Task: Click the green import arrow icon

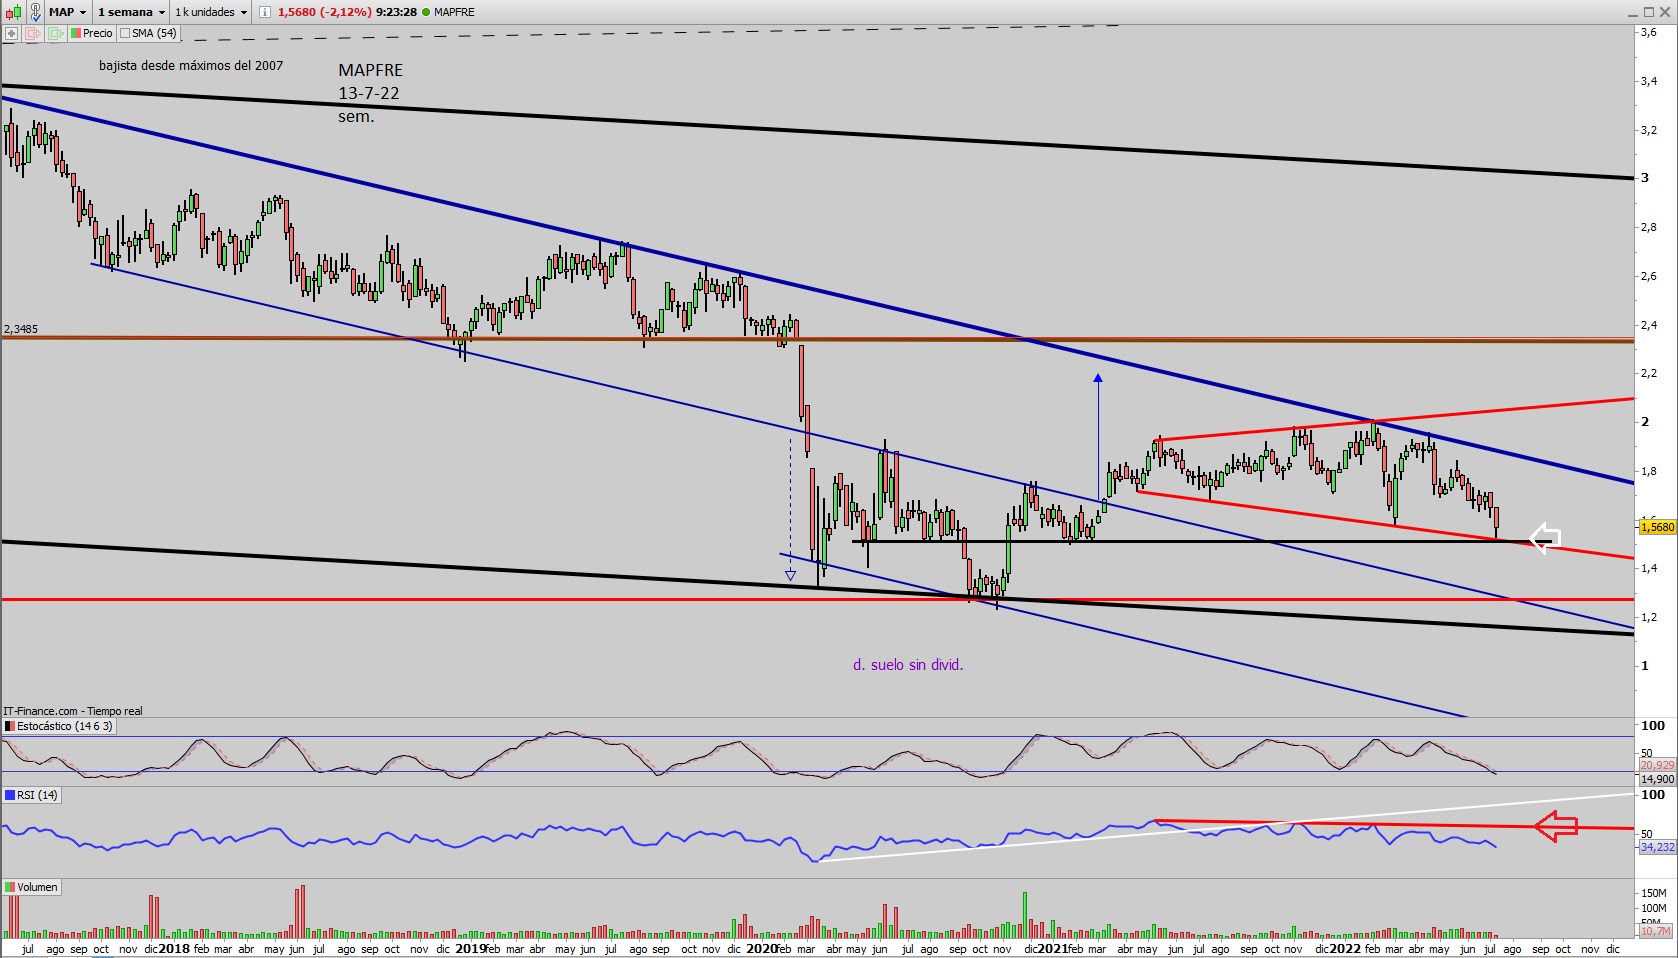Action: tap(55, 33)
